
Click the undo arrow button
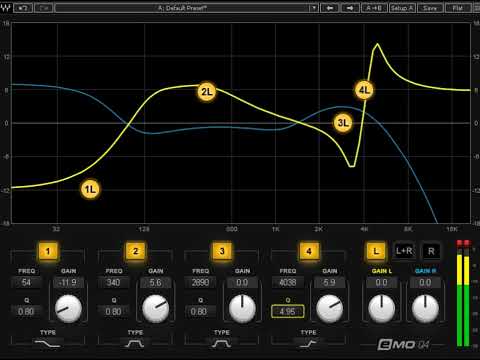click(x=23, y=8)
